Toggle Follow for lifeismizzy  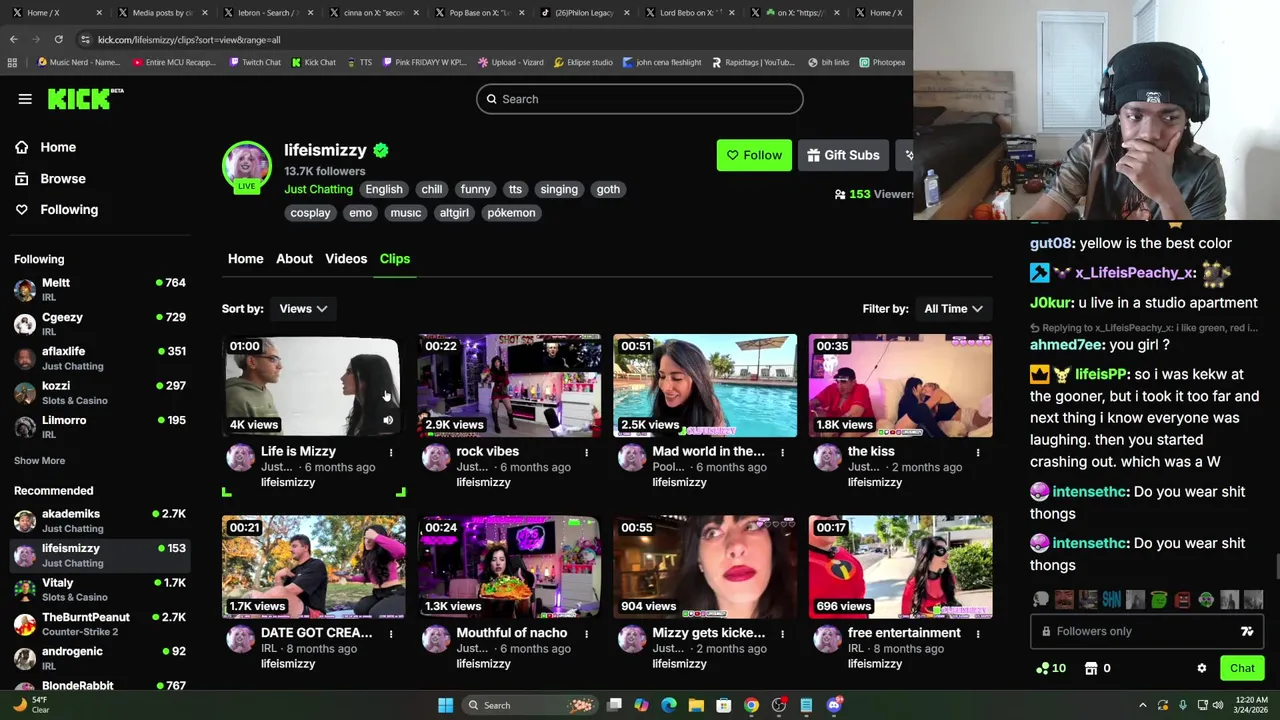tap(754, 155)
